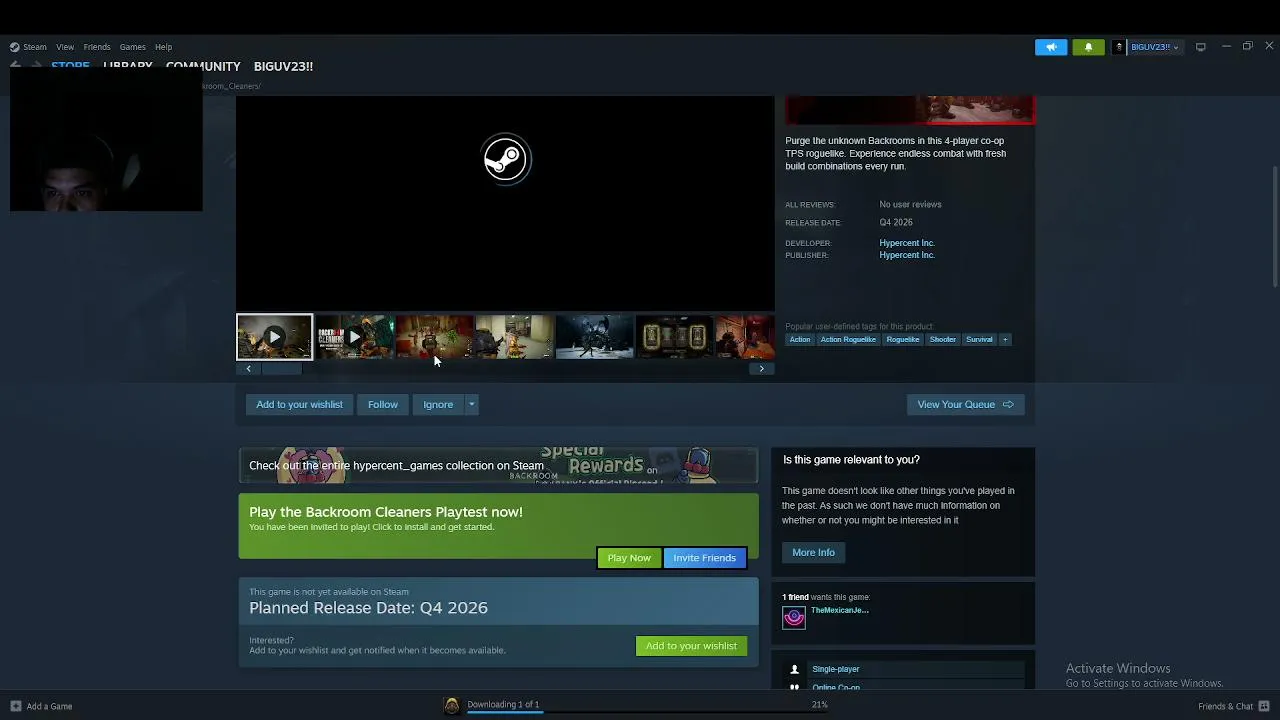The height and width of the screenshot is (720, 1280).
Task: Click the Ignore button
Action: (x=438, y=404)
